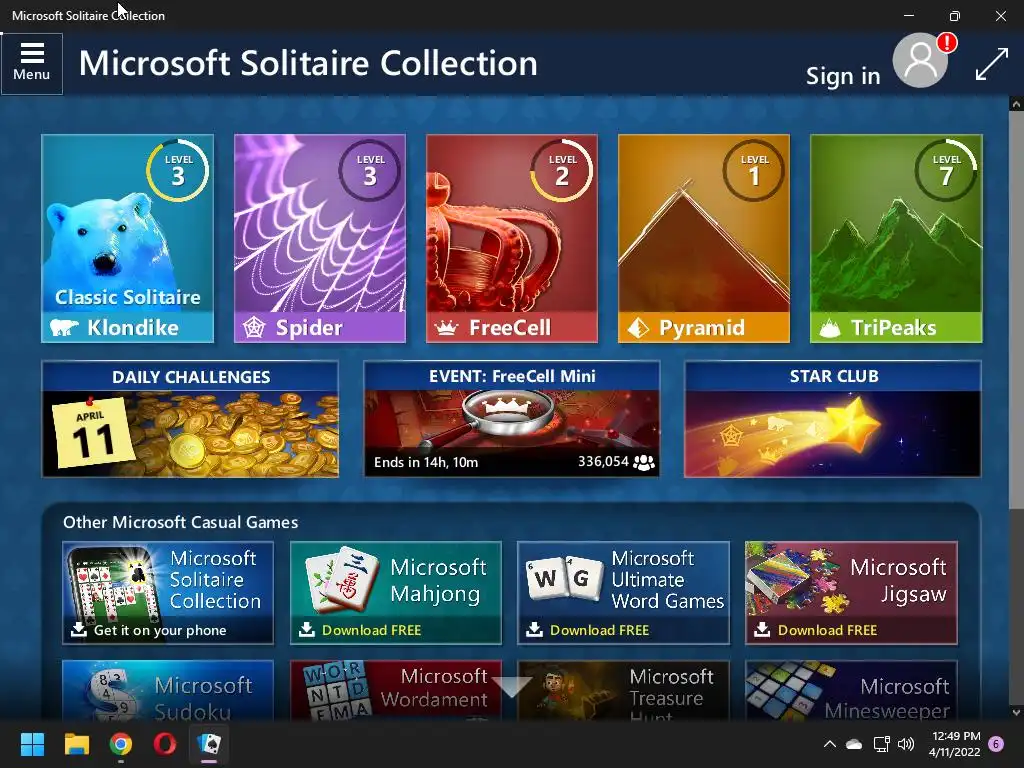Click the Solitaire Collection taskbar icon

(209, 744)
